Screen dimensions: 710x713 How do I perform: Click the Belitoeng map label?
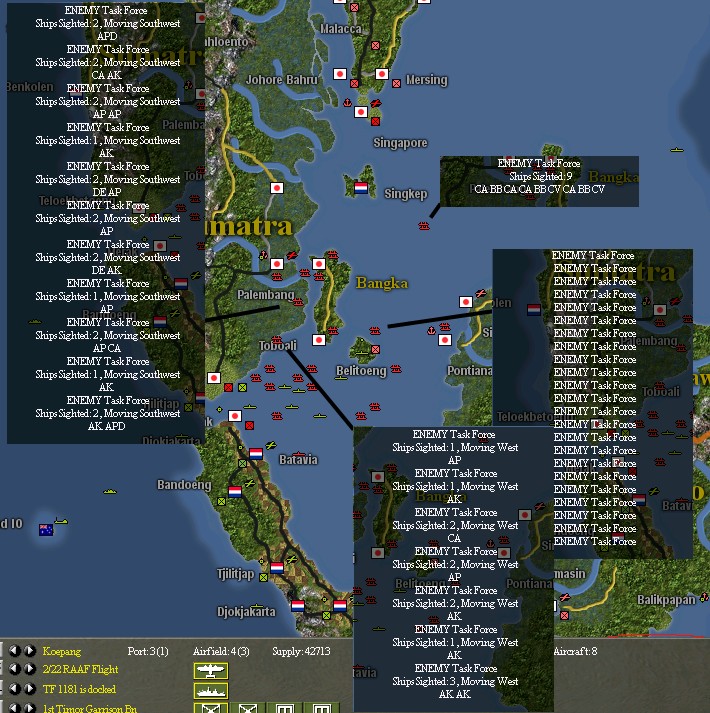coord(361,371)
